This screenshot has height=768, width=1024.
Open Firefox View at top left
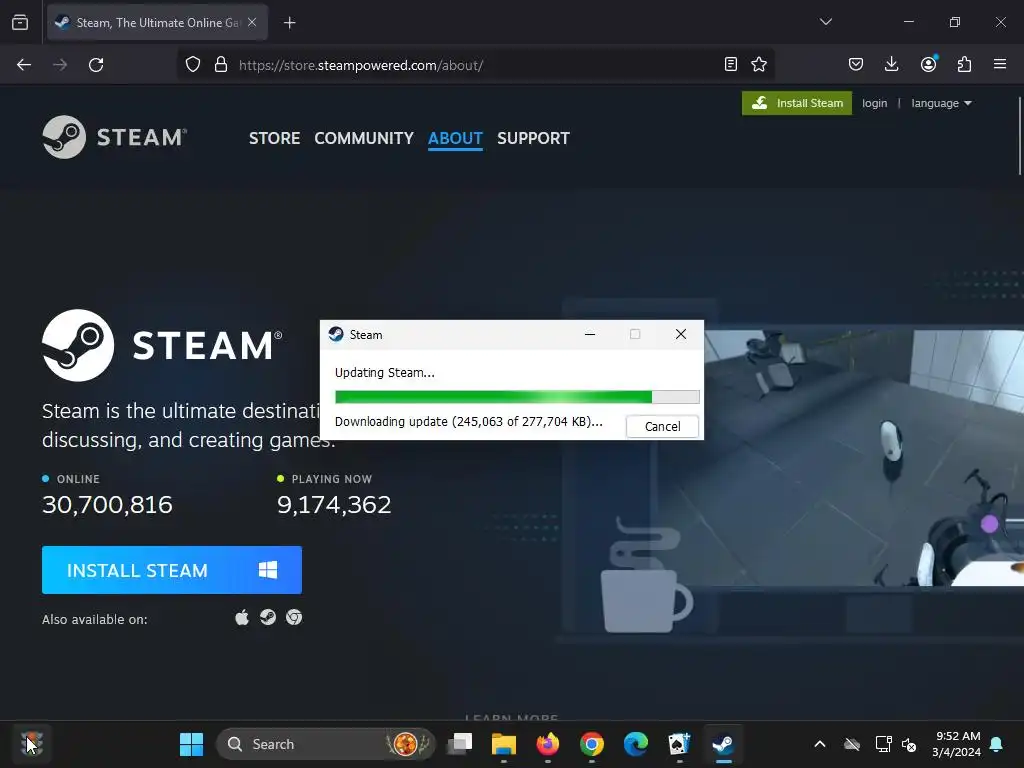pyautogui.click(x=20, y=23)
